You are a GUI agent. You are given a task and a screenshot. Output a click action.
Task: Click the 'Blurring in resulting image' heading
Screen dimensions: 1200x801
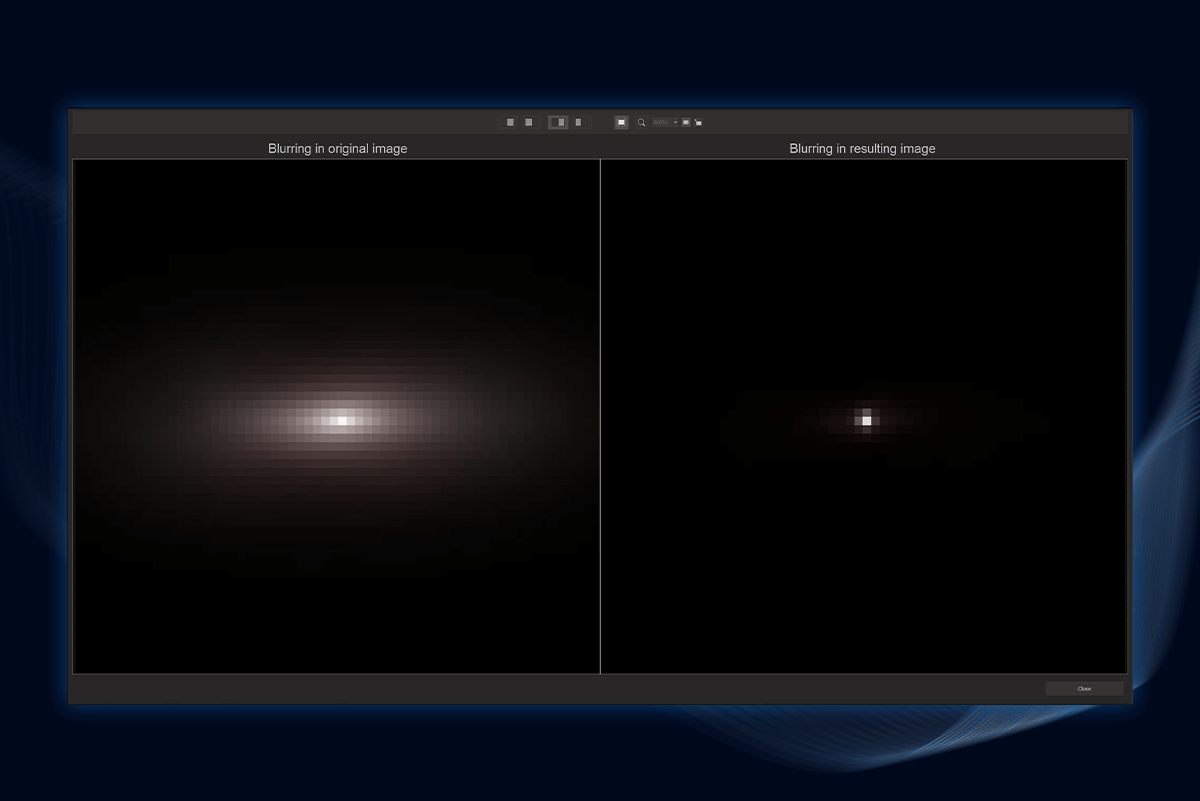pyautogui.click(x=862, y=148)
